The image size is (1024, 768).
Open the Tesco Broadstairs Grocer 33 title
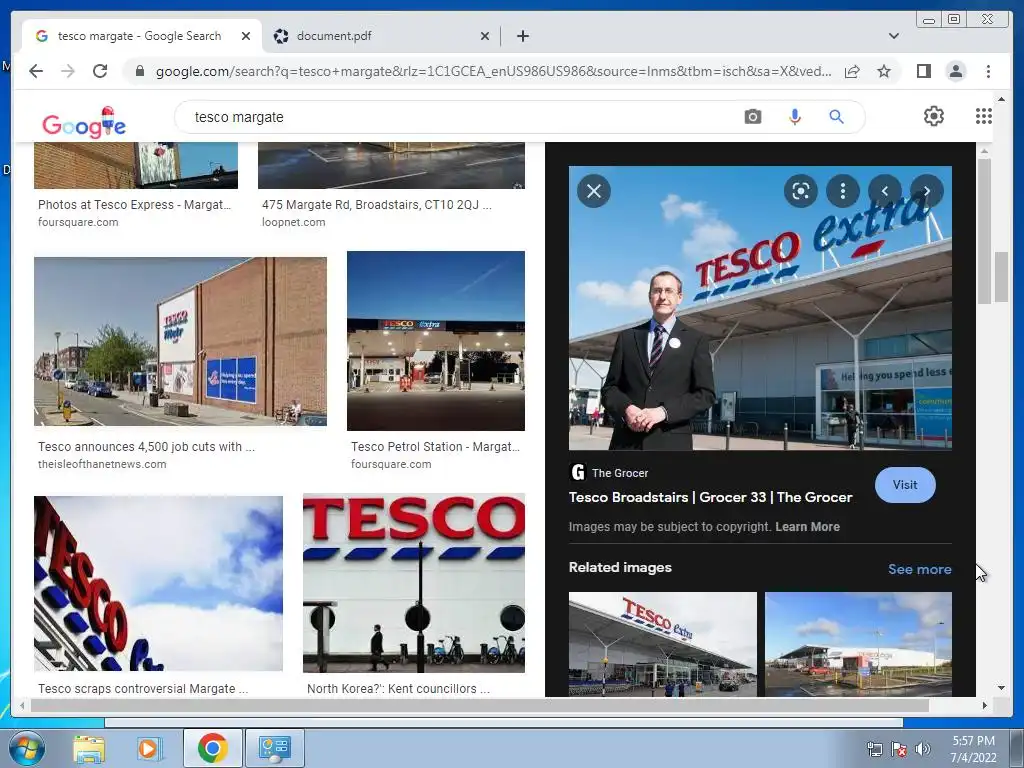coord(710,497)
